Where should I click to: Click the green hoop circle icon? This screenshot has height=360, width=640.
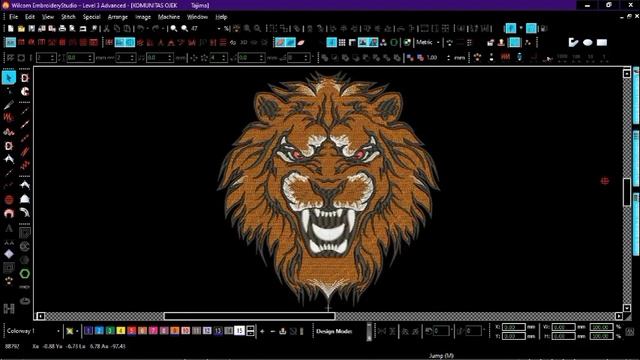pos(394,42)
